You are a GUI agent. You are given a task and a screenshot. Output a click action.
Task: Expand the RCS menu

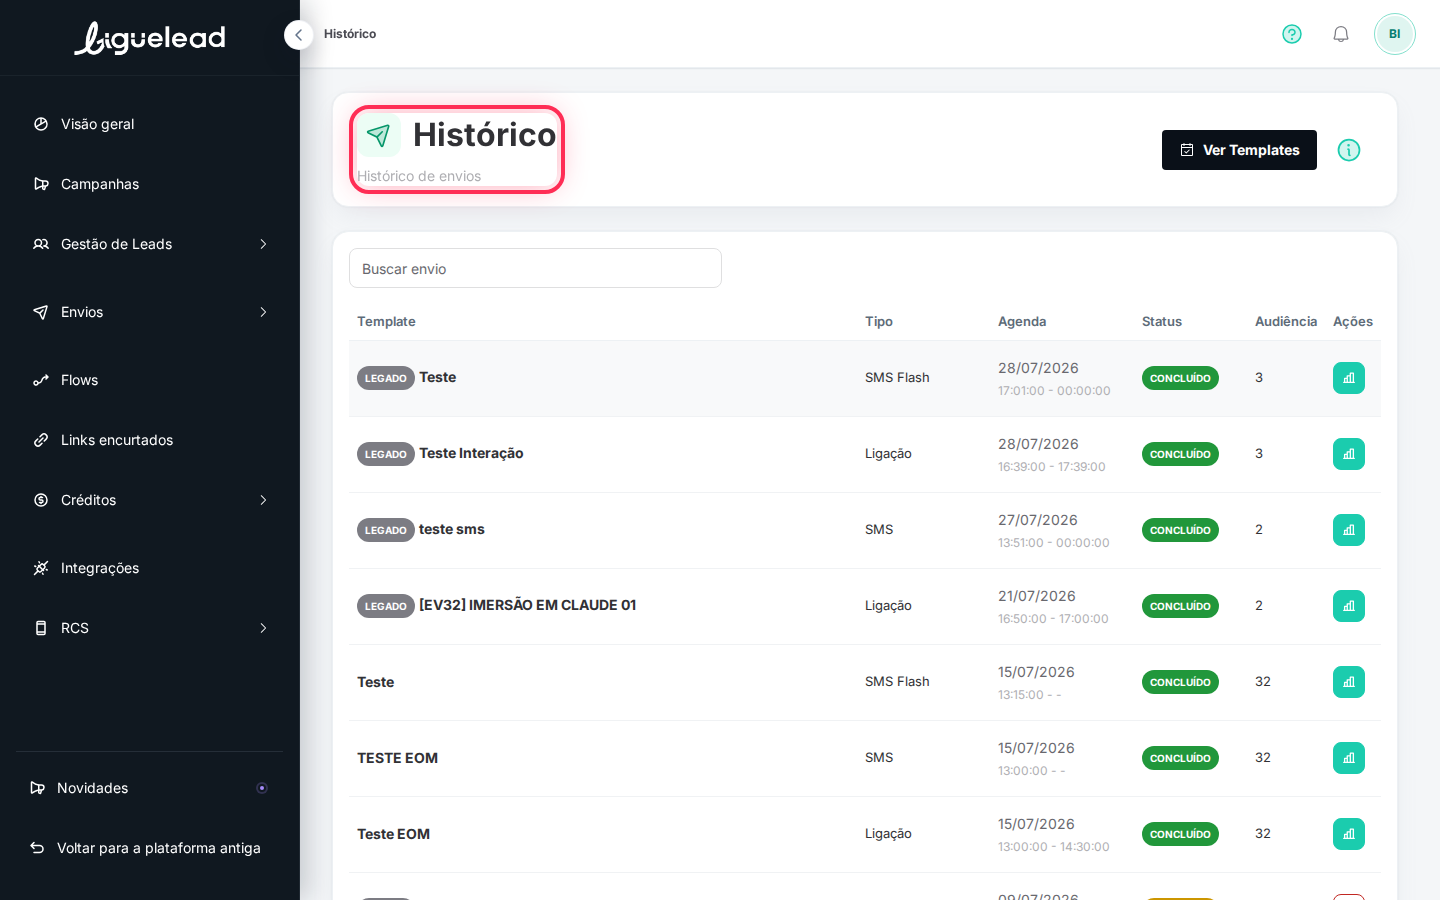[263, 628]
